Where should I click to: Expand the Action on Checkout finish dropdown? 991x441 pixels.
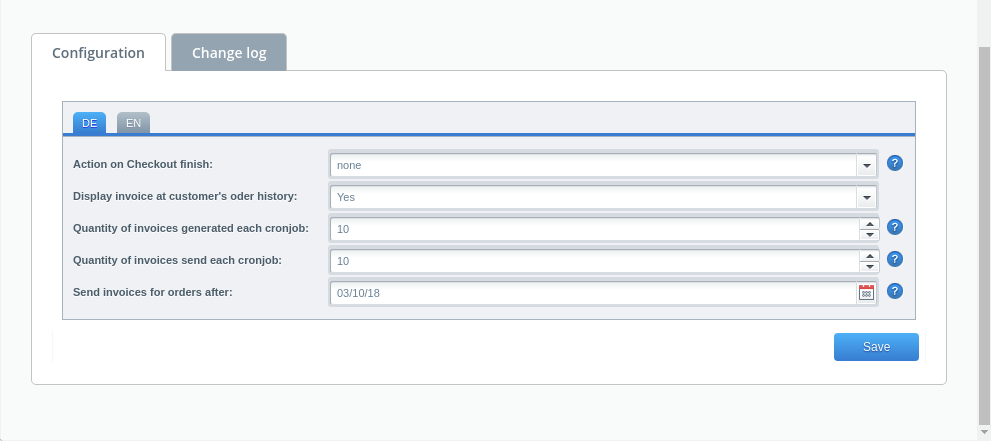point(866,165)
